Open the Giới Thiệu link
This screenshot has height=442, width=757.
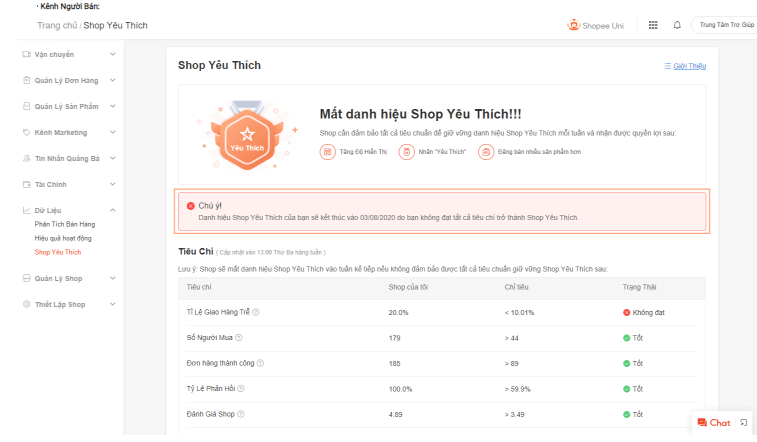point(685,66)
